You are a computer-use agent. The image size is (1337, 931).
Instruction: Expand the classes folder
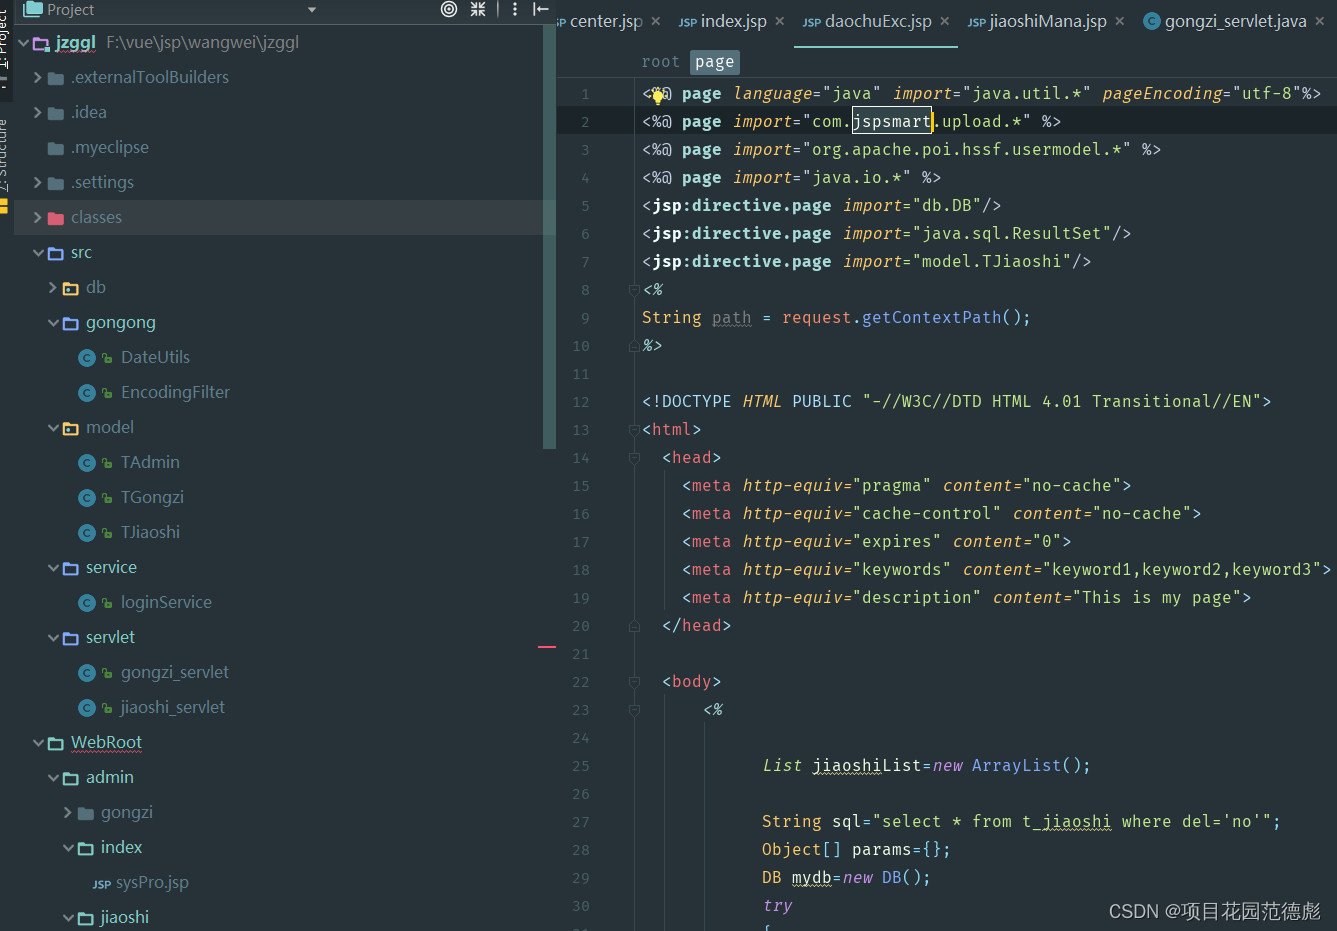[38, 218]
